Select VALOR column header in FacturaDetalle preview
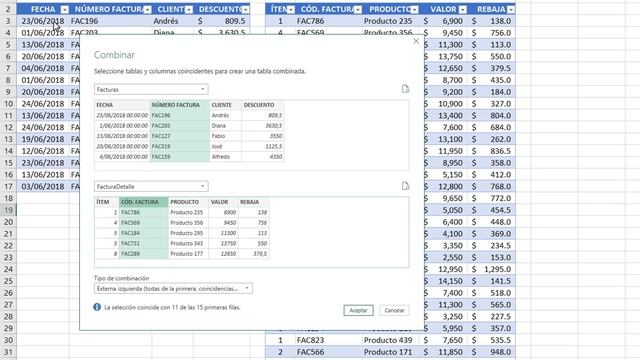The height and width of the screenshot is (360, 640). point(223,202)
